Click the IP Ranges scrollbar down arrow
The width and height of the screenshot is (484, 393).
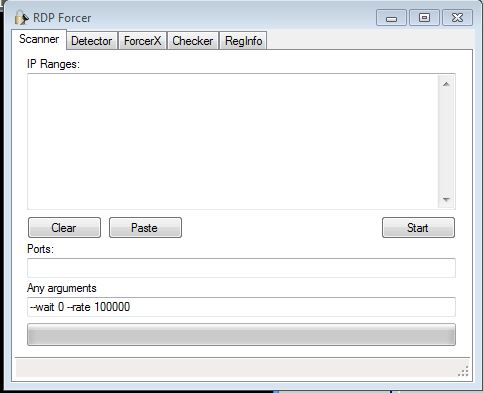click(x=446, y=199)
